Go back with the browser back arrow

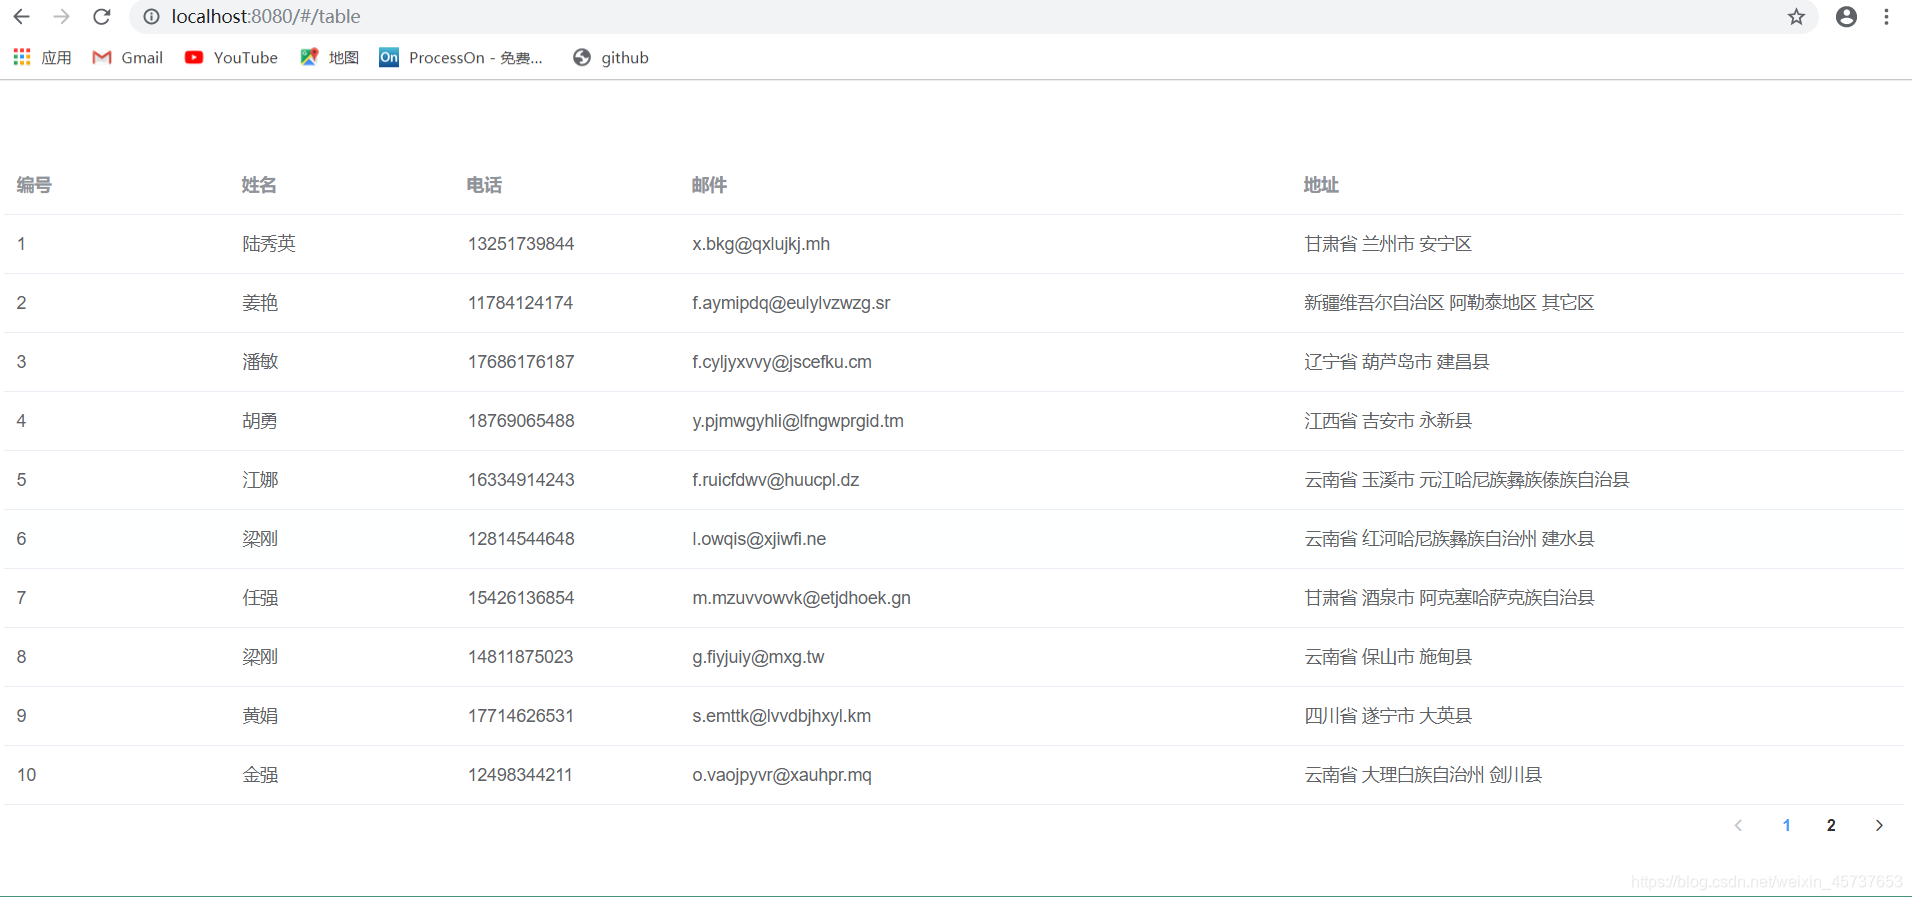tap(21, 17)
